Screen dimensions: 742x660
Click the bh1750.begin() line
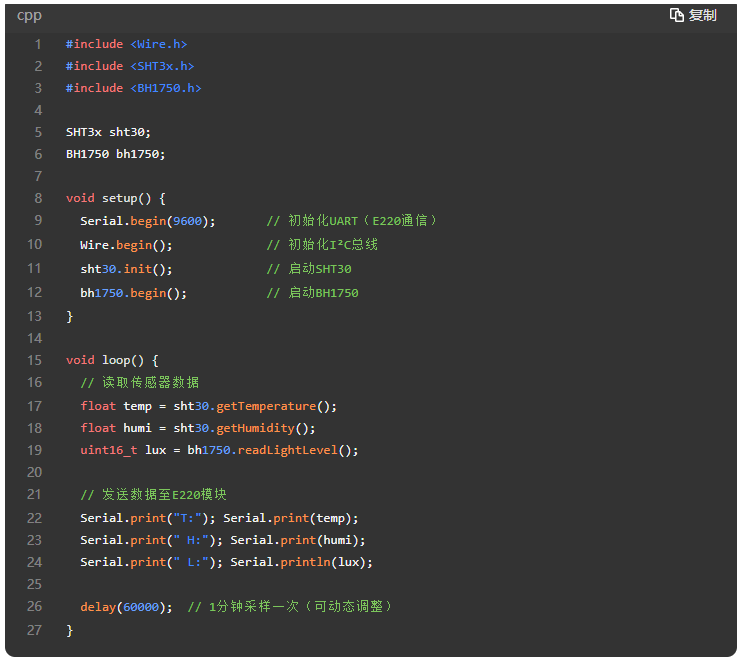(x=134, y=293)
